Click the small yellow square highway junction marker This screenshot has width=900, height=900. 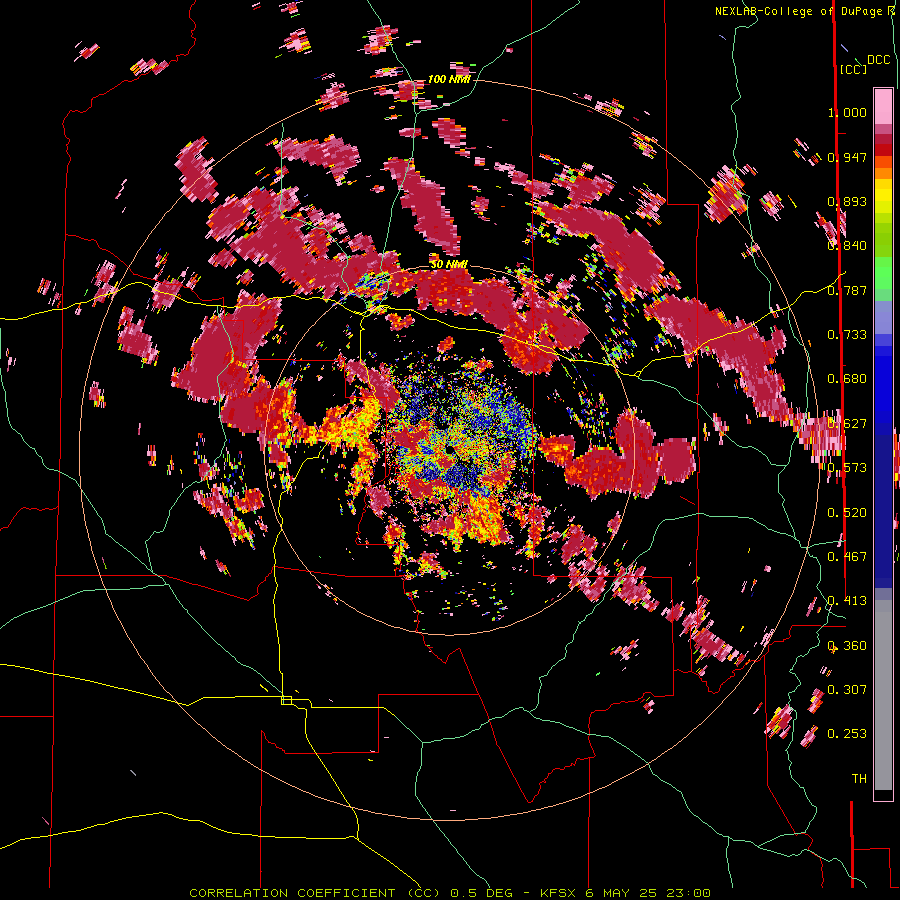(x=286, y=700)
